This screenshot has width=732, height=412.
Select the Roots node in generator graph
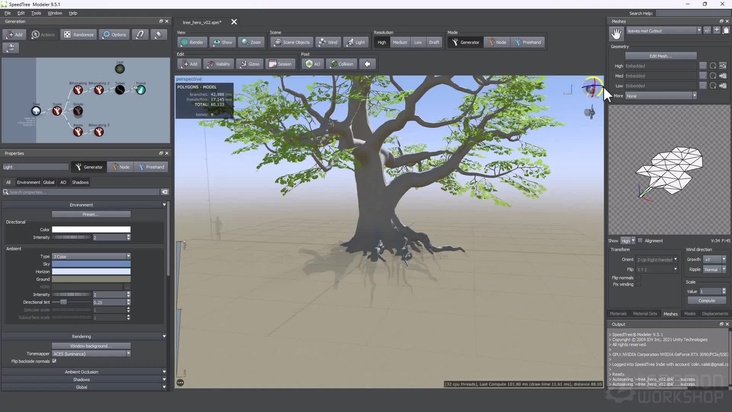point(78,132)
